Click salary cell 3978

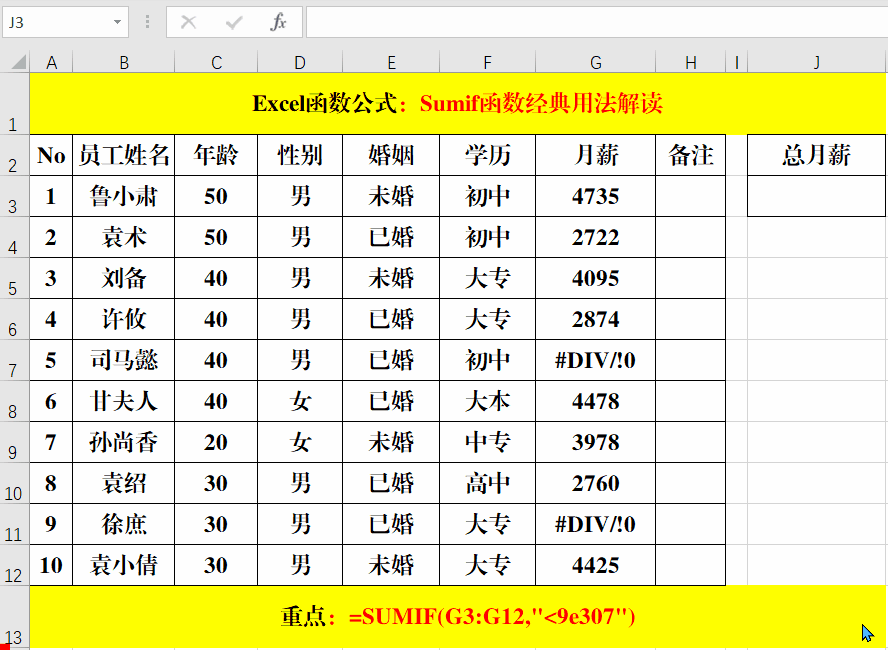coord(595,442)
